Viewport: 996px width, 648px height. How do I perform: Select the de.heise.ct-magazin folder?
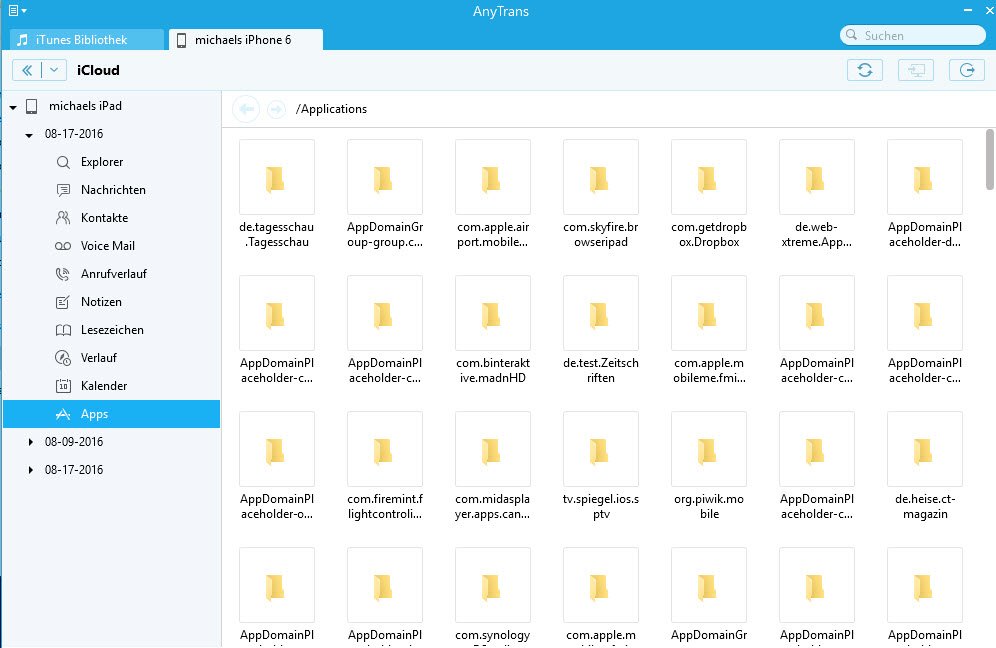[x=925, y=466]
